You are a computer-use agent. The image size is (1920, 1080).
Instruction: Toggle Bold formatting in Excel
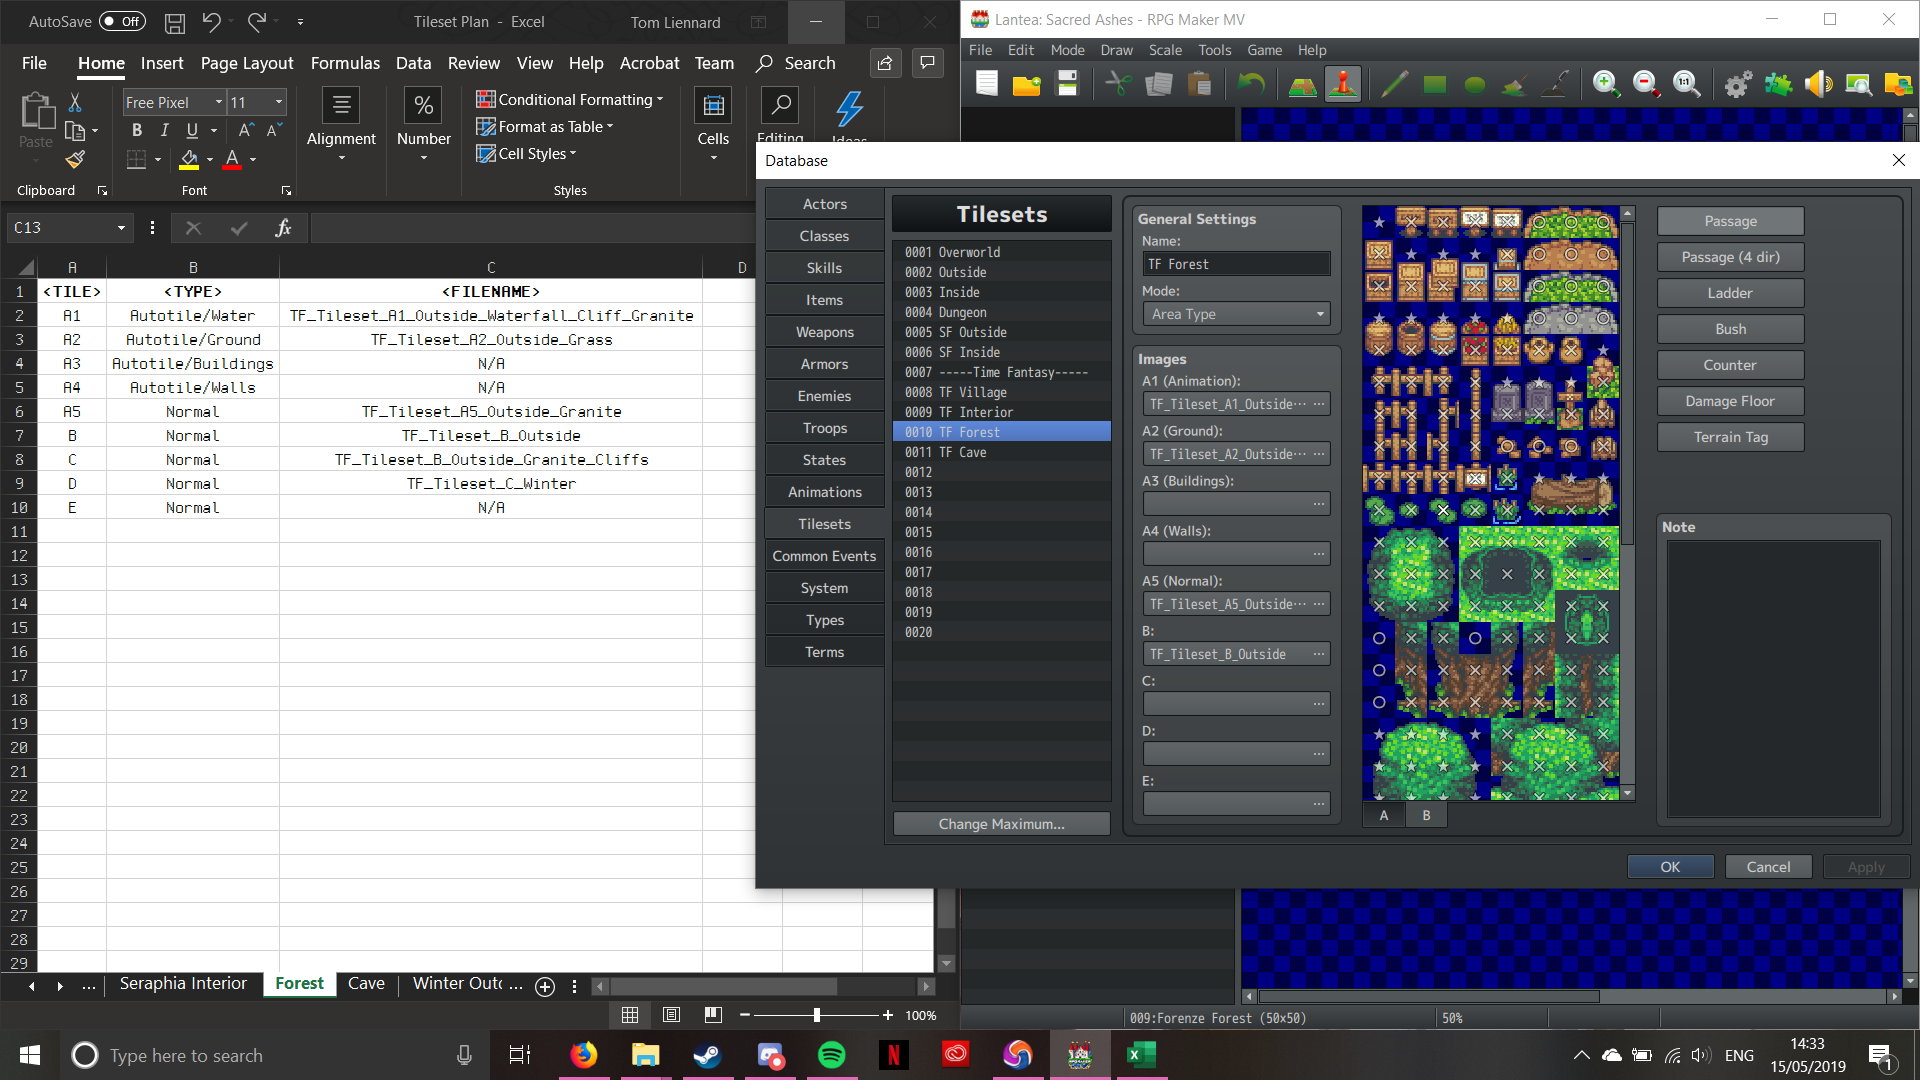137,130
